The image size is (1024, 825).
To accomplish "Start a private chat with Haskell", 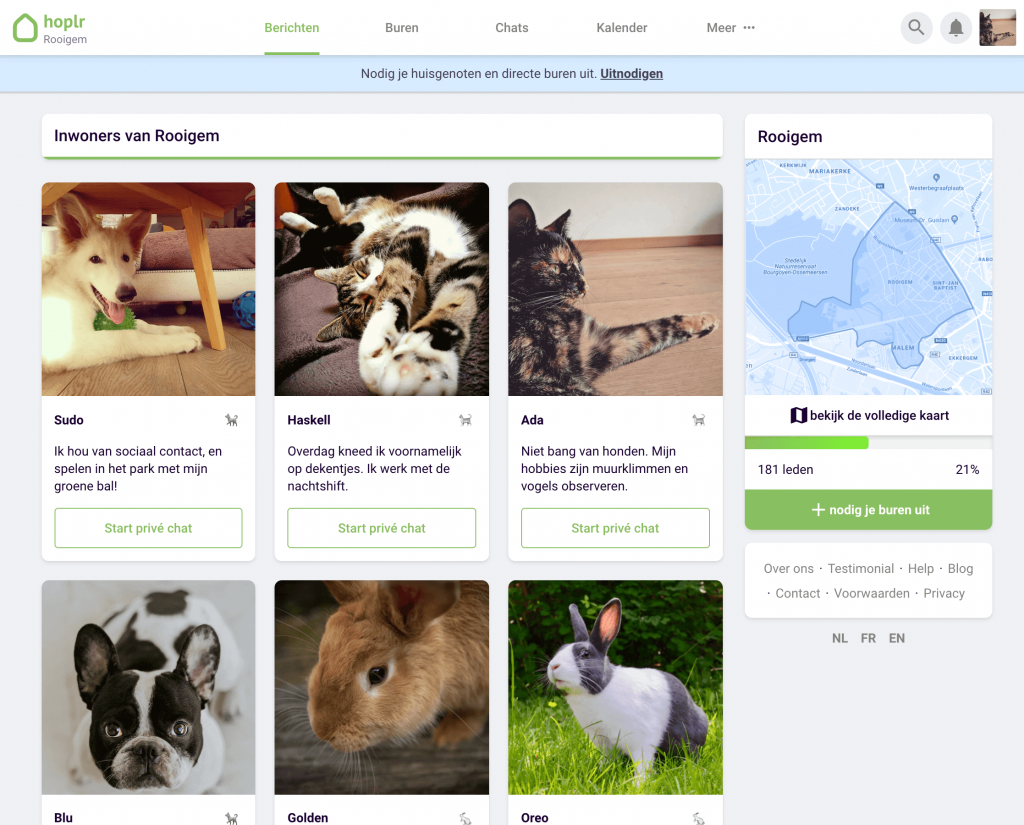I will (381, 528).
